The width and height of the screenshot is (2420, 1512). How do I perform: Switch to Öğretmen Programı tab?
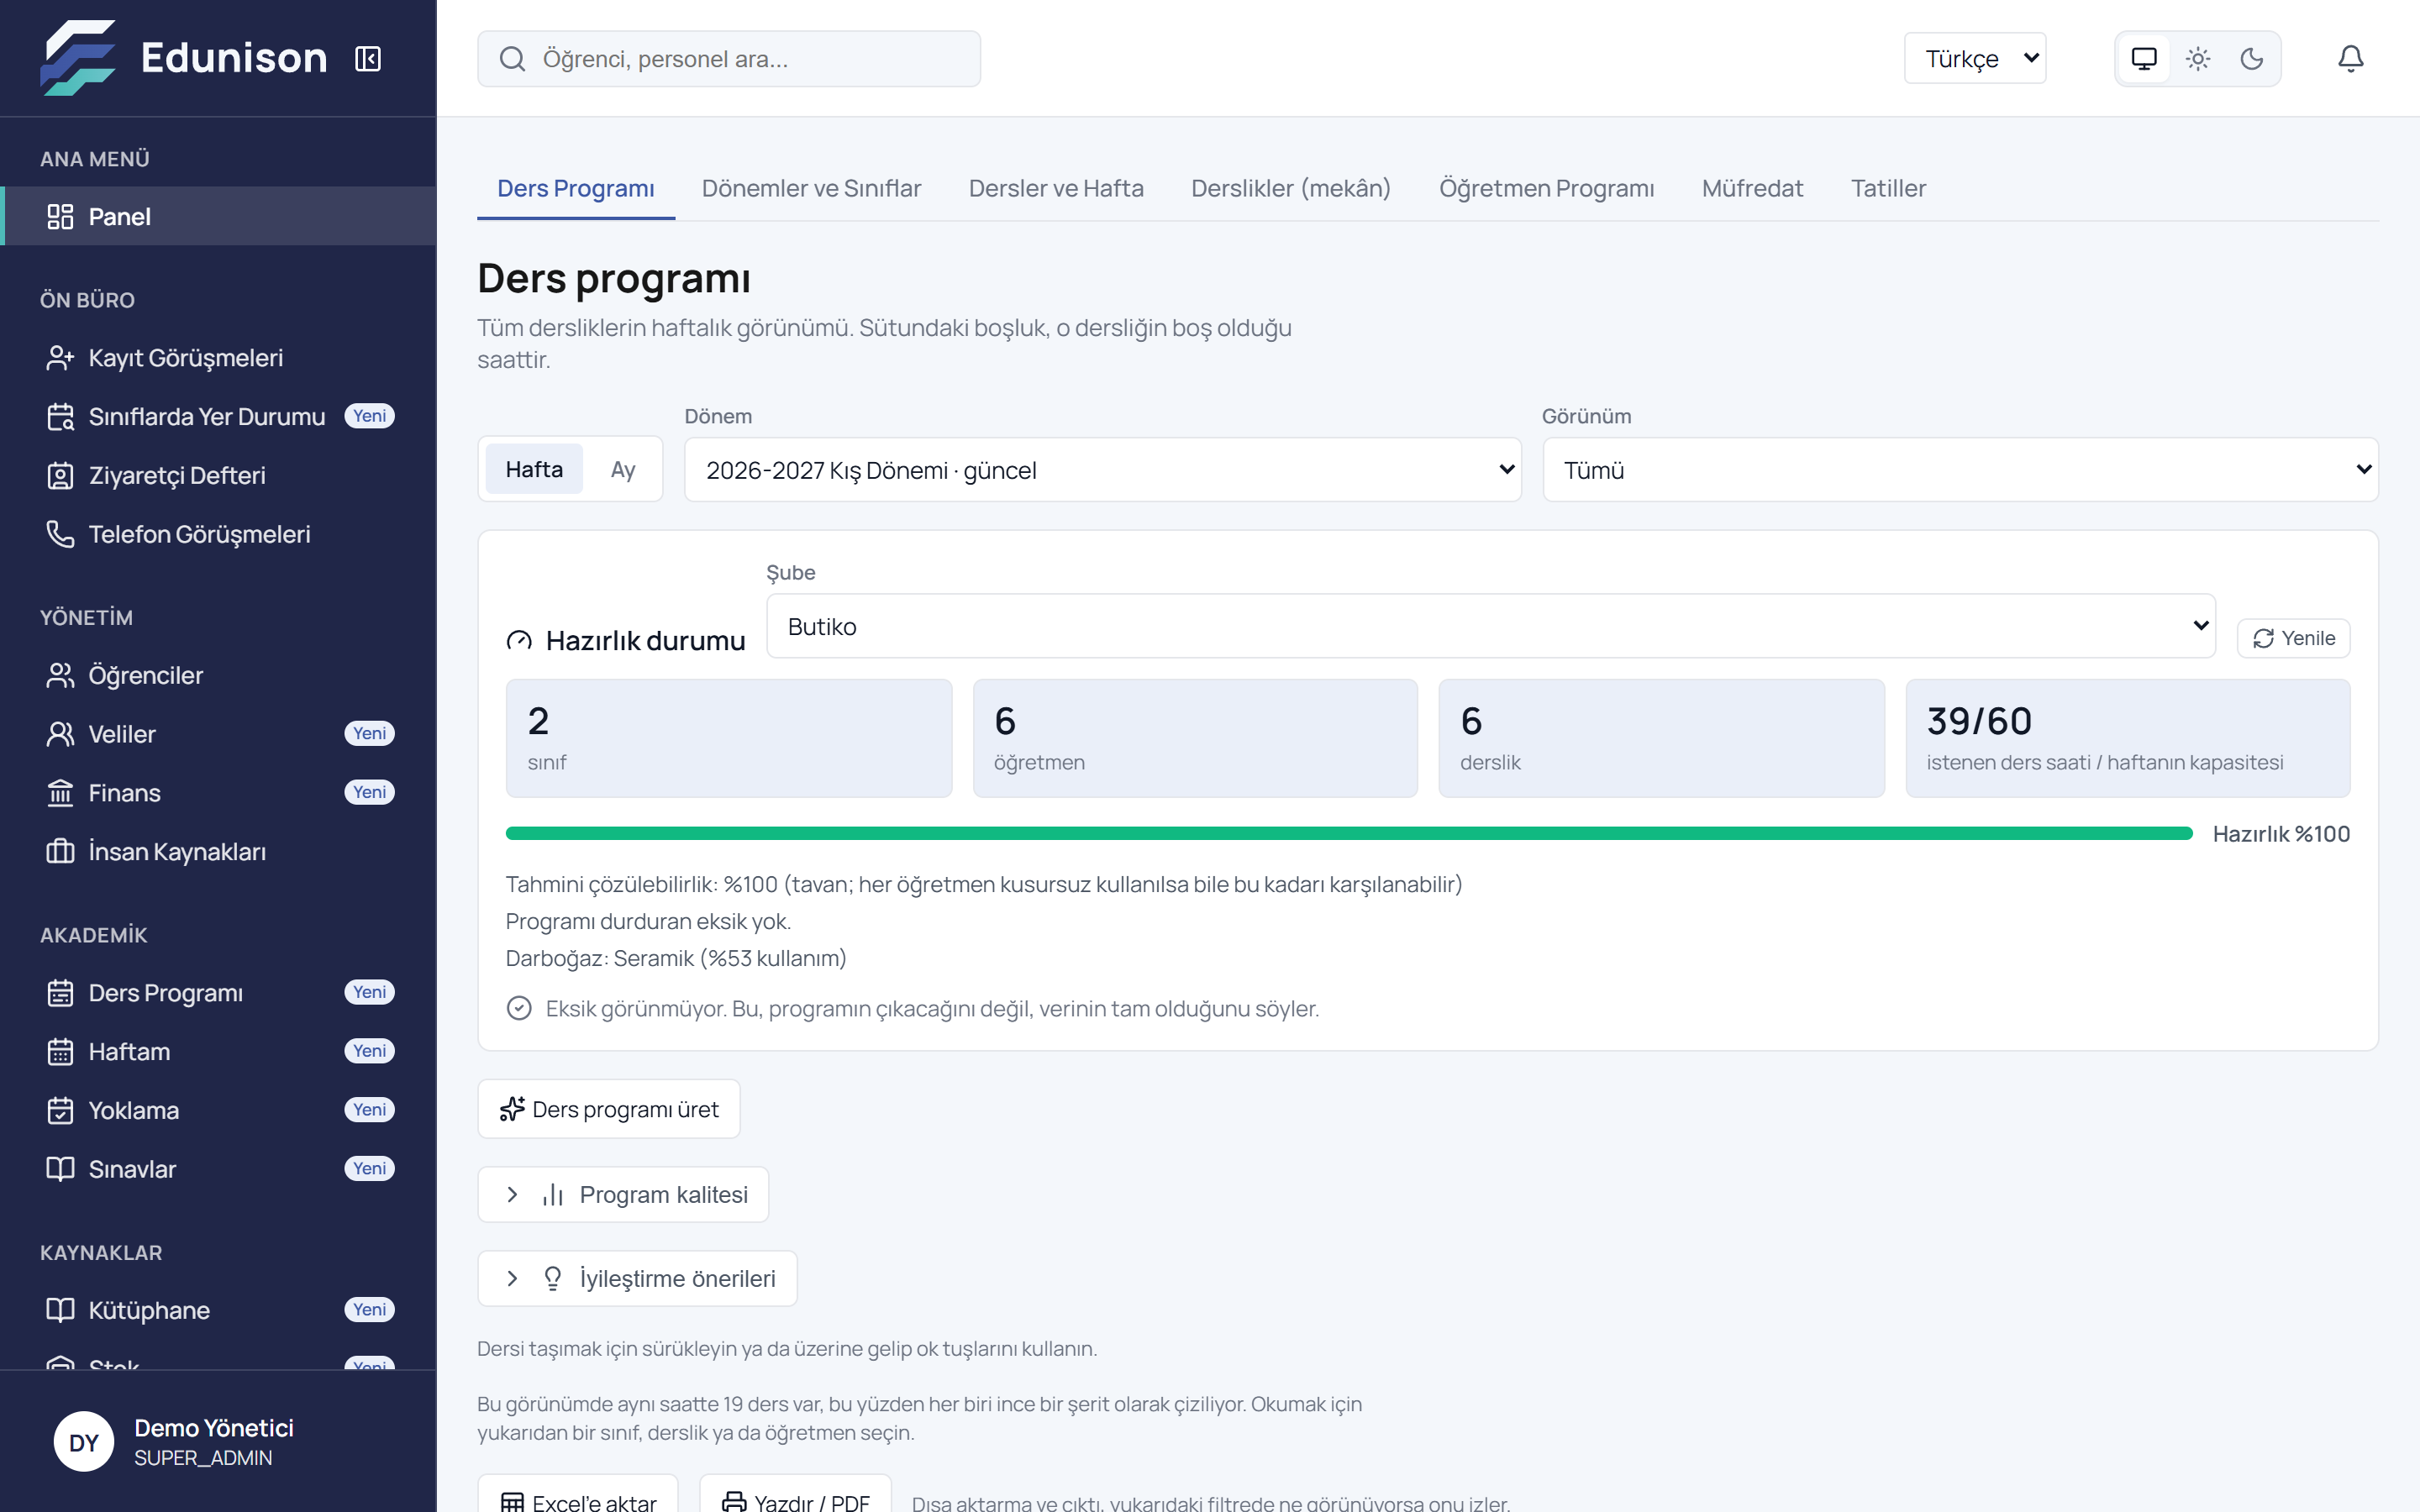1546,188
